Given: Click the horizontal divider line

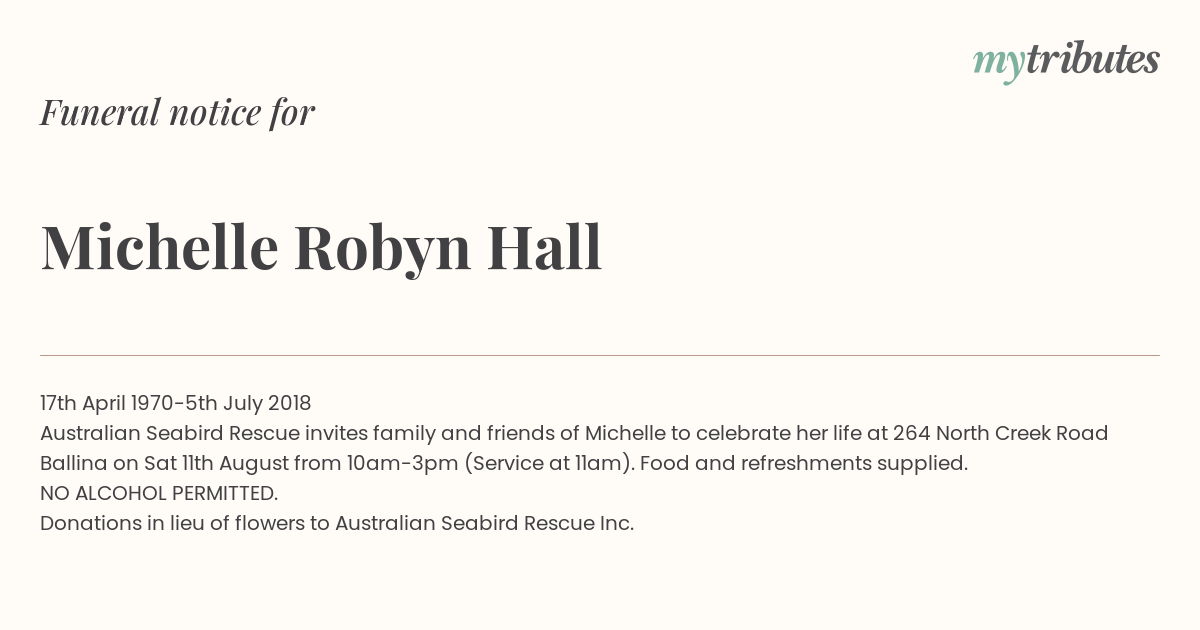Looking at the screenshot, I should [x=600, y=355].
